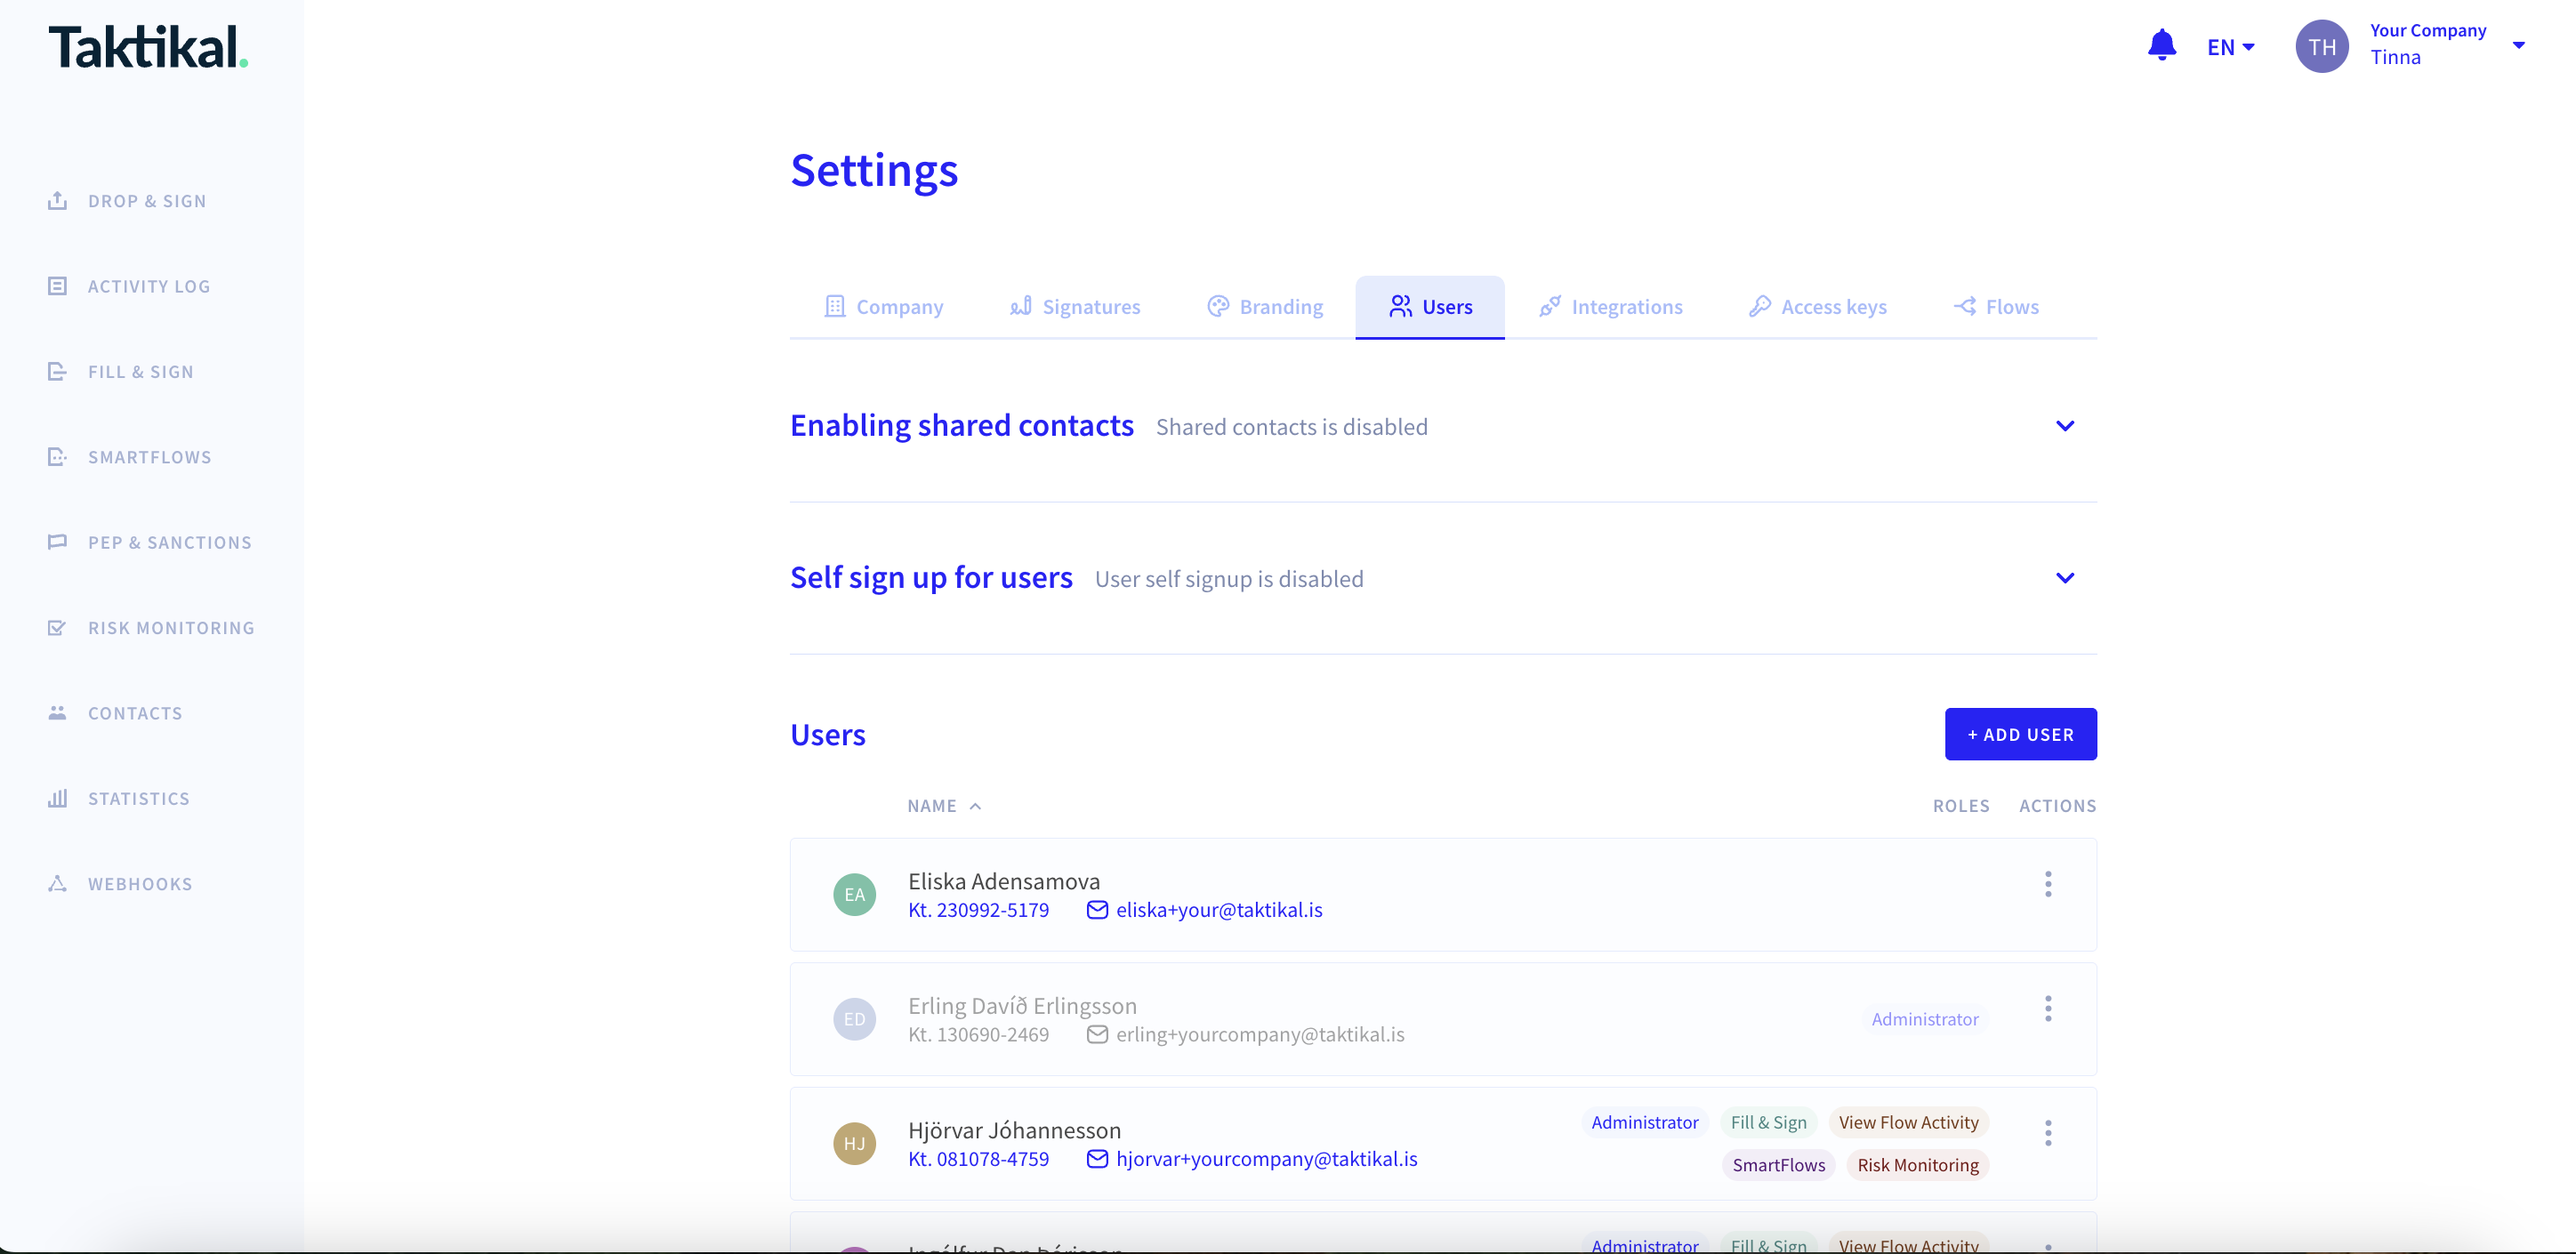
Task: Sort users by the NAME column
Action: (x=944, y=805)
